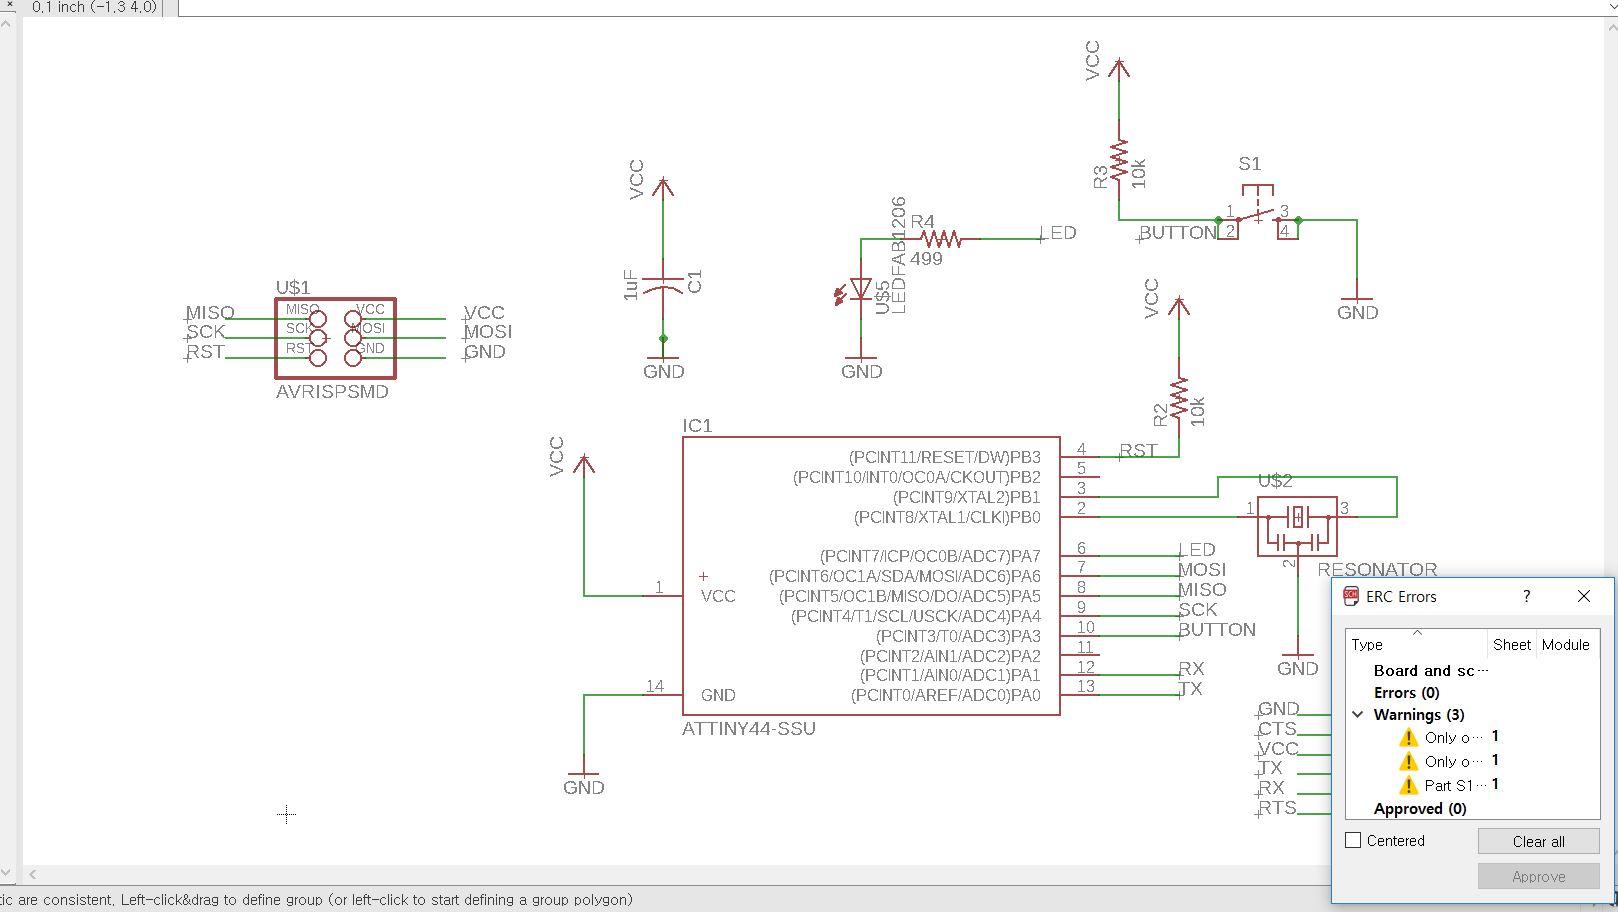Click the "AVRISPSMD" value label
Viewport: 1618px width, 912px height.
pos(332,392)
